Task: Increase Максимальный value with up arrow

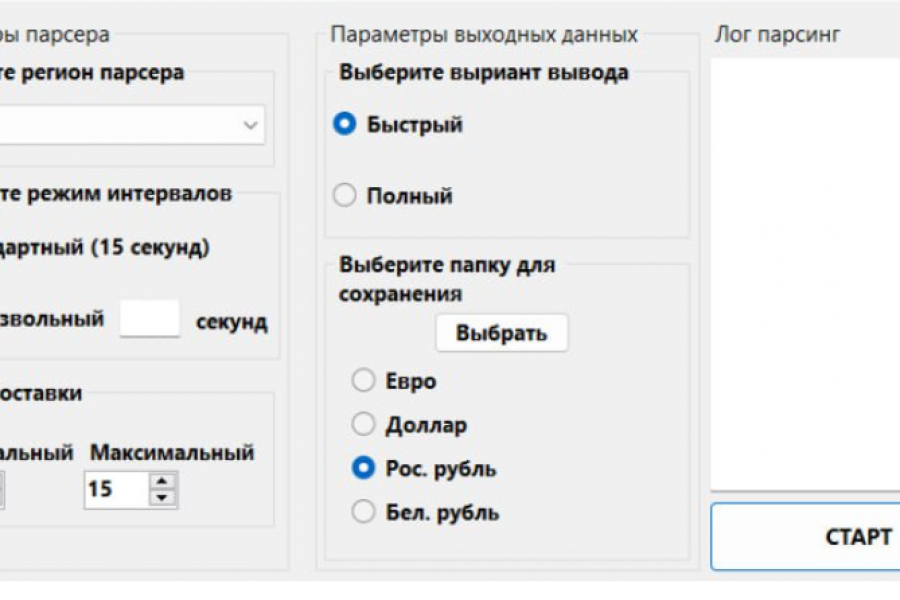Action: [x=162, y=480]
